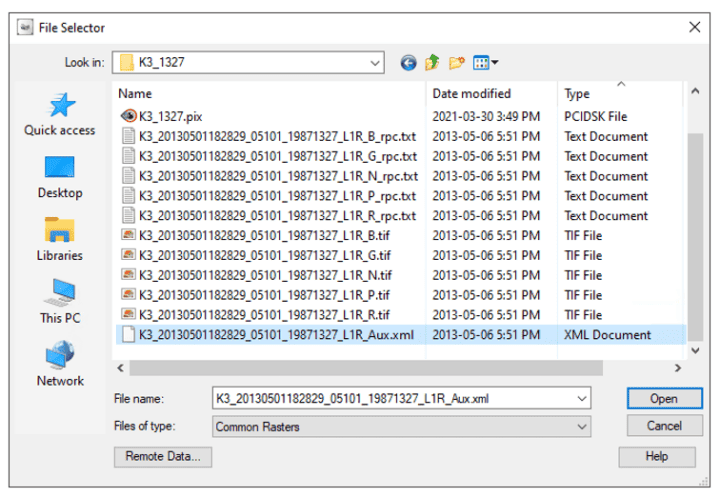
Task: Go back to the last folder visited
Action: tap(408, 62)
